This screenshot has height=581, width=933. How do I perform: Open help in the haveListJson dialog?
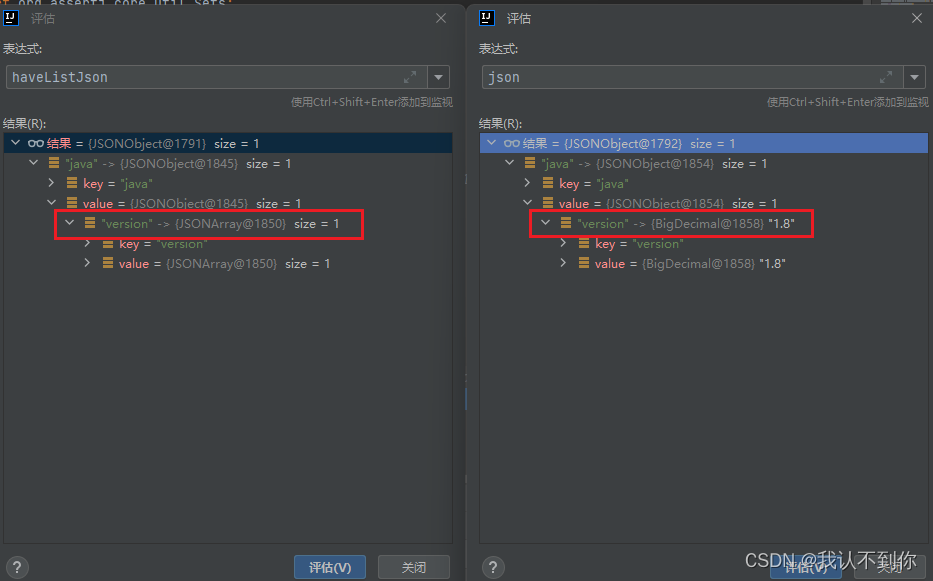[x=17, y=567]
